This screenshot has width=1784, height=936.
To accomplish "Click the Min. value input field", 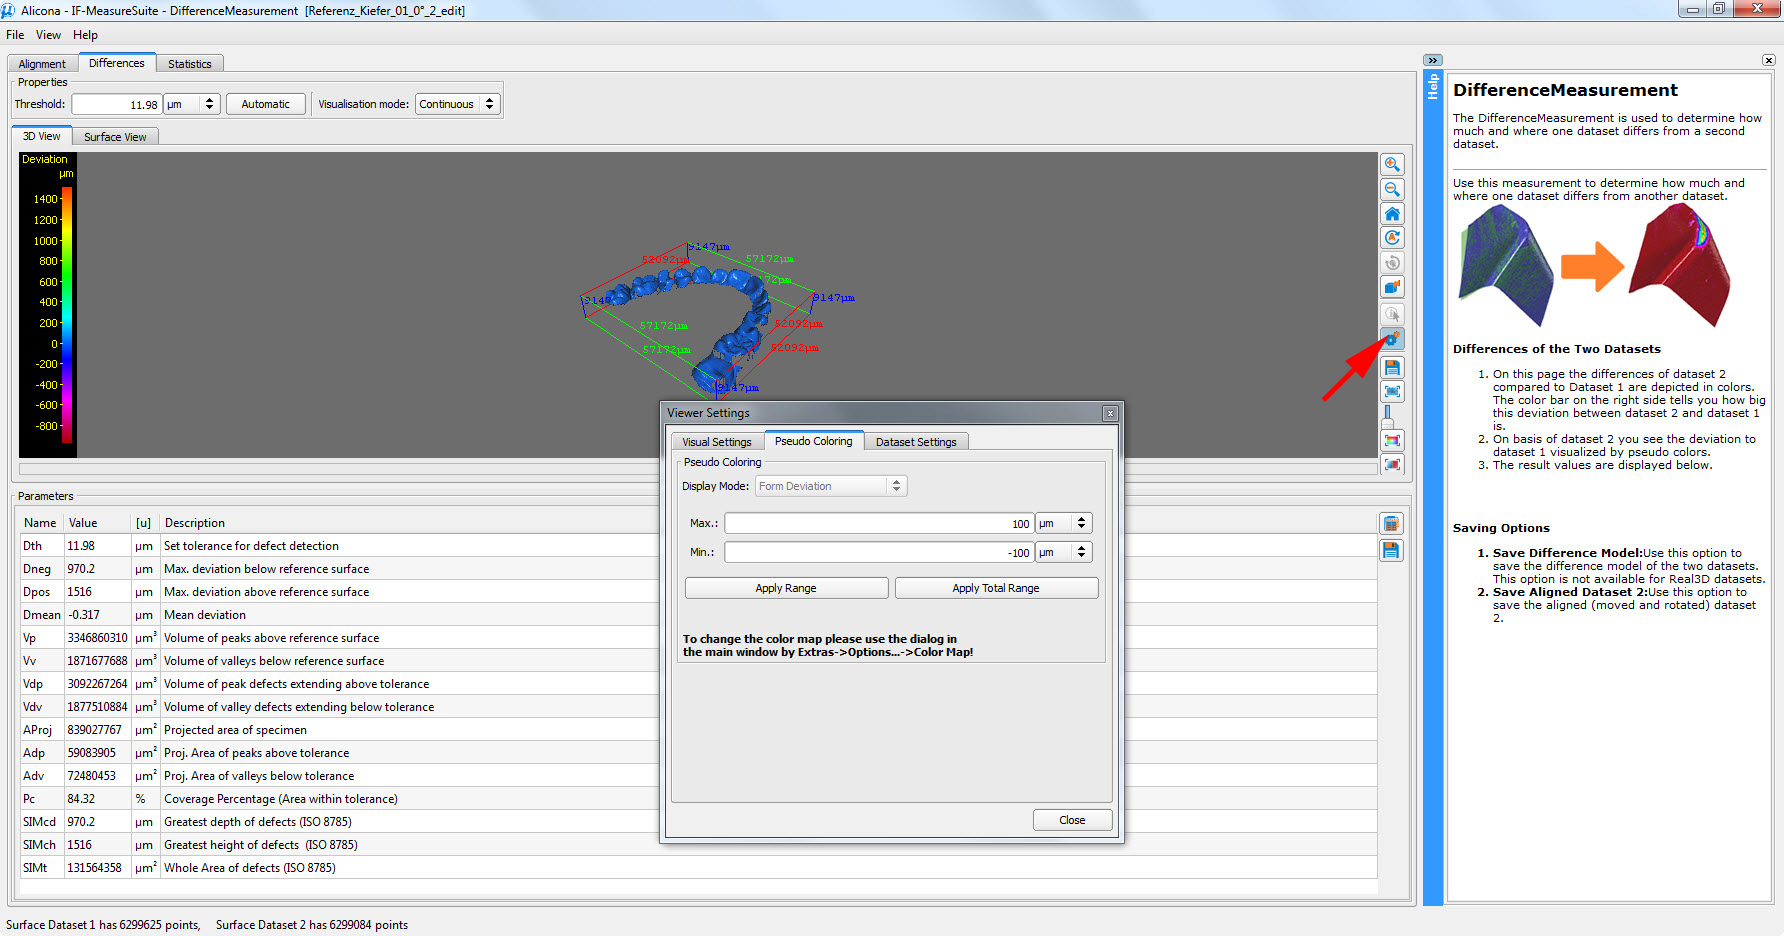I will pos(879,552).
